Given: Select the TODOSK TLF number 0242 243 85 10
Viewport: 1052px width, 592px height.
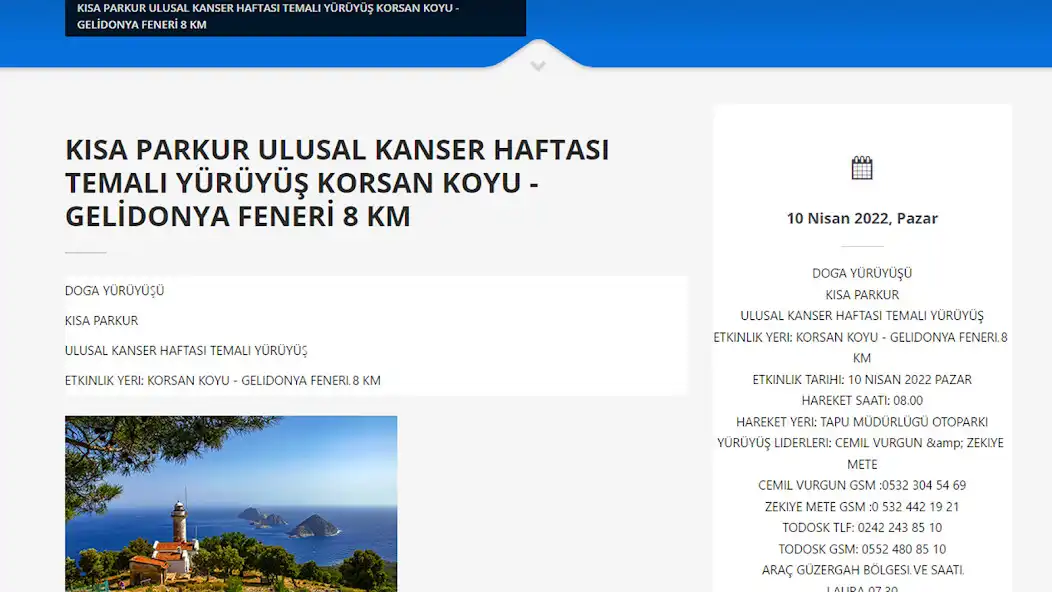Looking at the screenshot, I should [862, 527].
